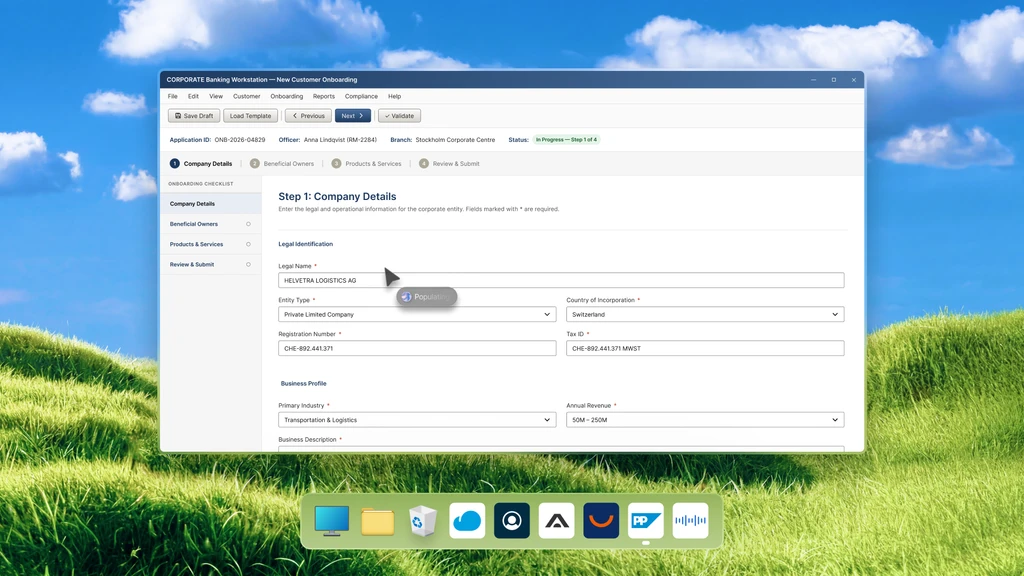Open the Onboarding menu
The height and width of the screenshot is (576, 1024).
(287, 96)
